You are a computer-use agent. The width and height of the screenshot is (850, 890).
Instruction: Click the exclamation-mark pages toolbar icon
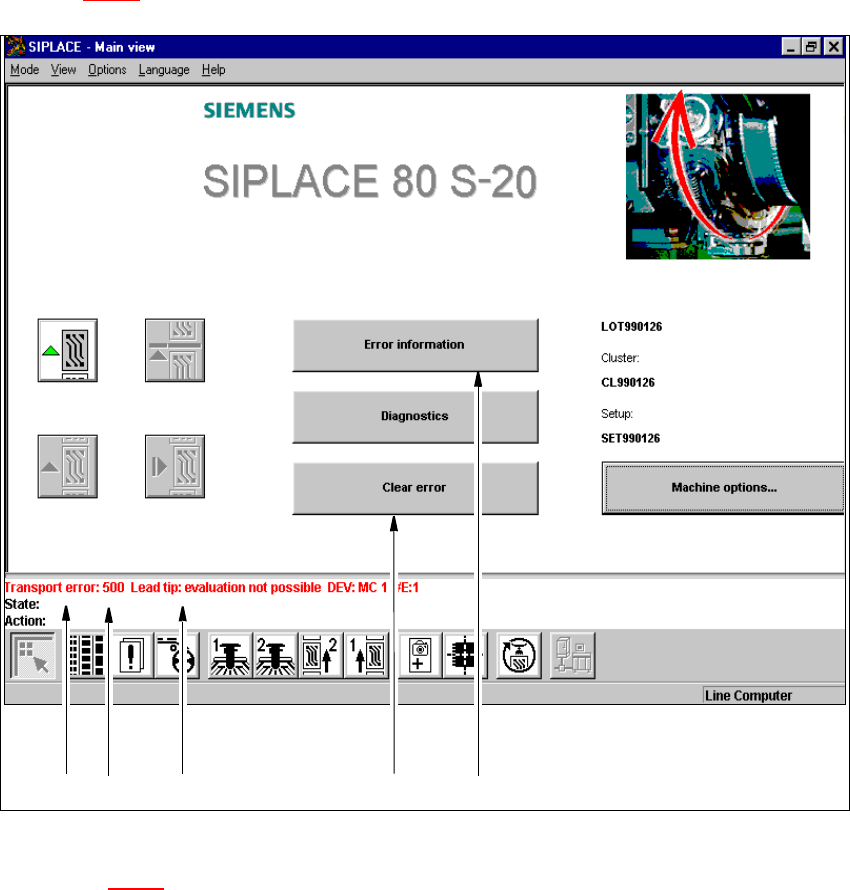pos(132,656)
